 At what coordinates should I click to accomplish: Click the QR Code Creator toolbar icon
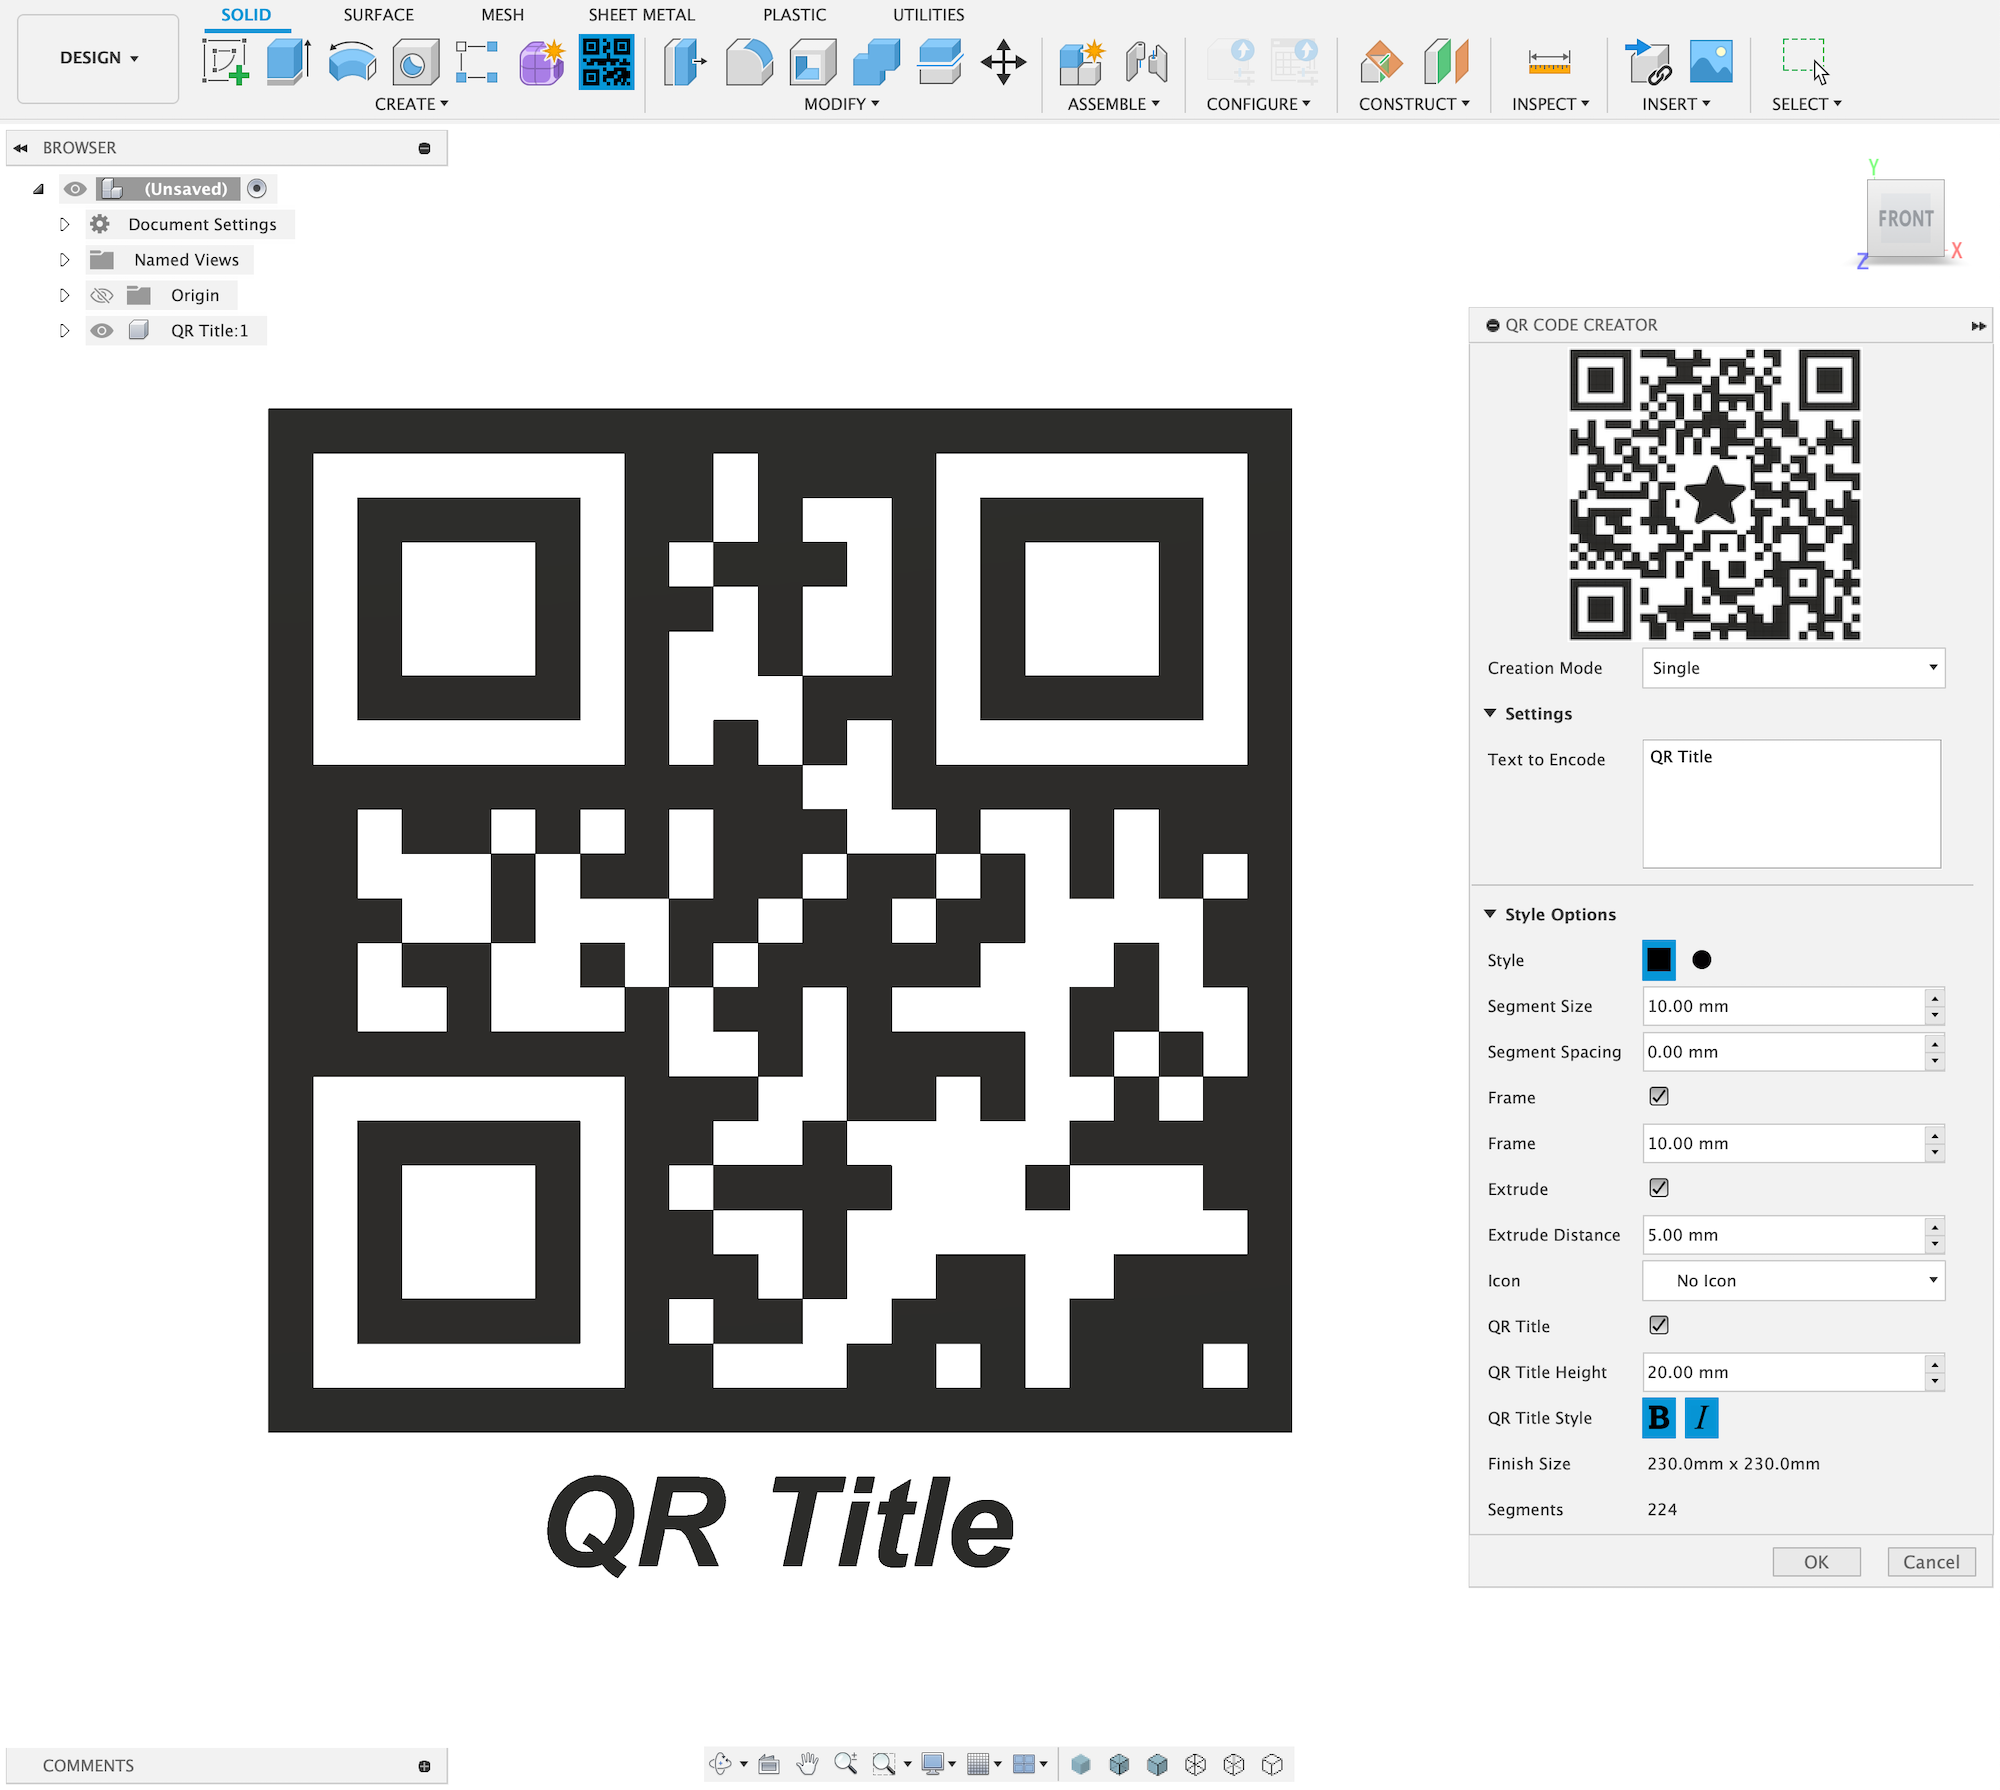pos(606,62)
